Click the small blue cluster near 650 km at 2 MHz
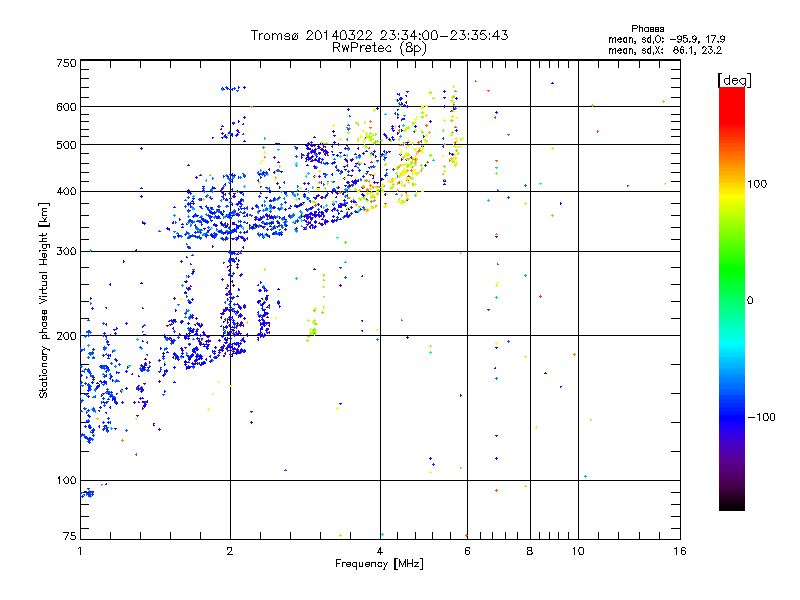800x600 pixels. pos(233,88)
